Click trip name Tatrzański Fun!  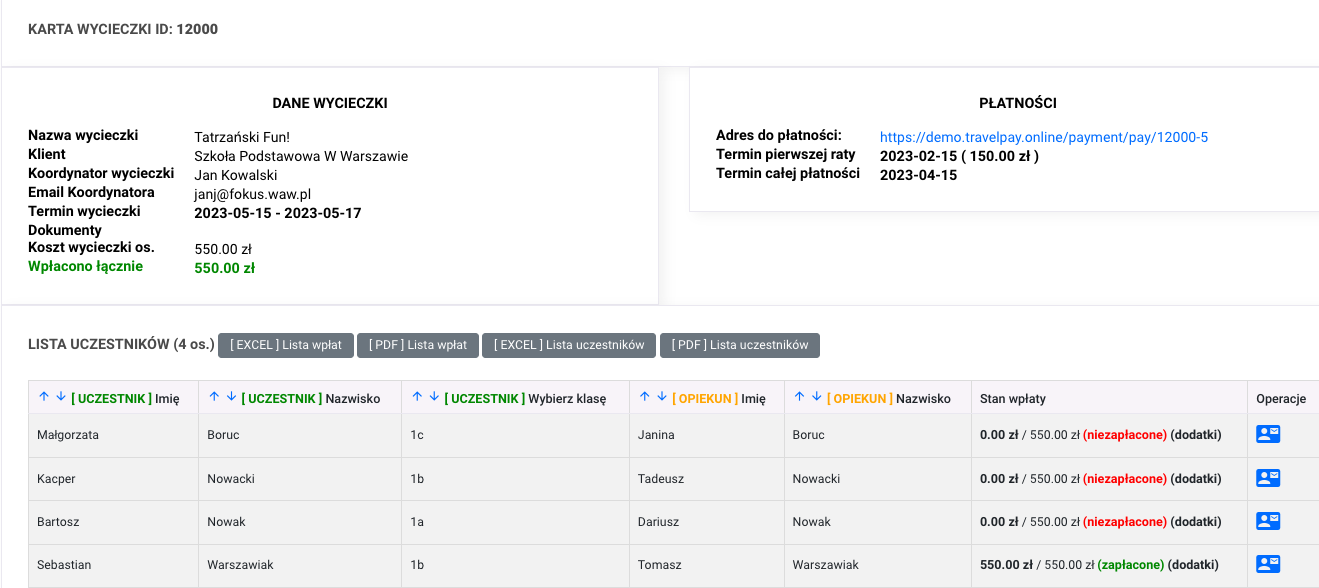coord(242,137)
